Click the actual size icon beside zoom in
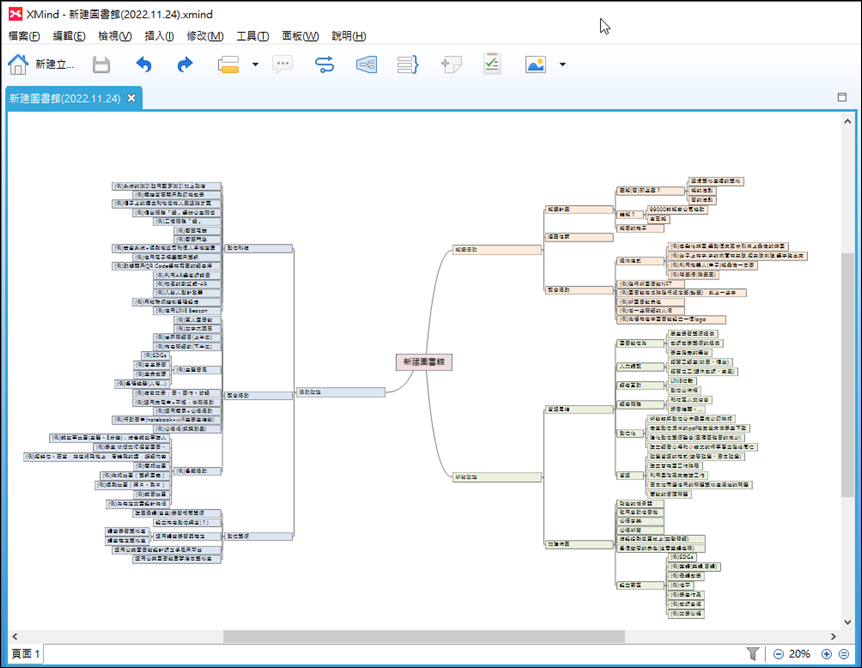The height and width of the screenshot is (668, 862). coord(844,654)
